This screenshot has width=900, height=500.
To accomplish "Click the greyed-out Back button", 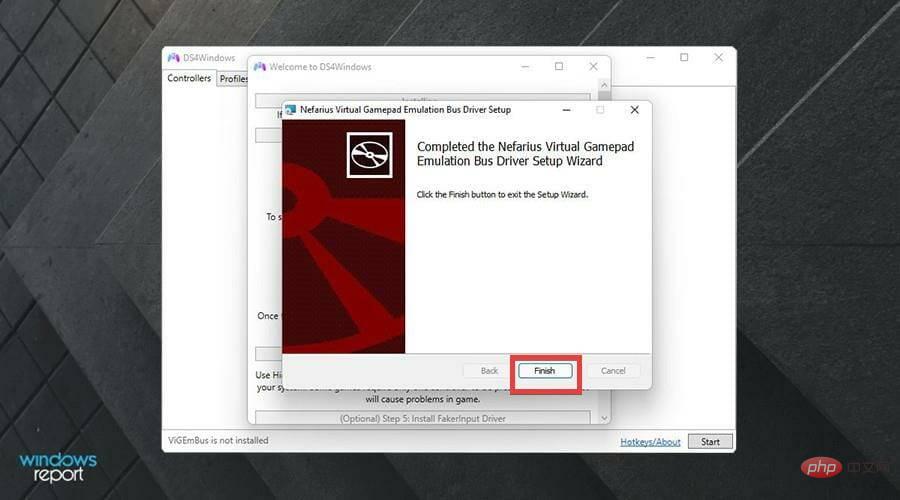I will (489, 370).
